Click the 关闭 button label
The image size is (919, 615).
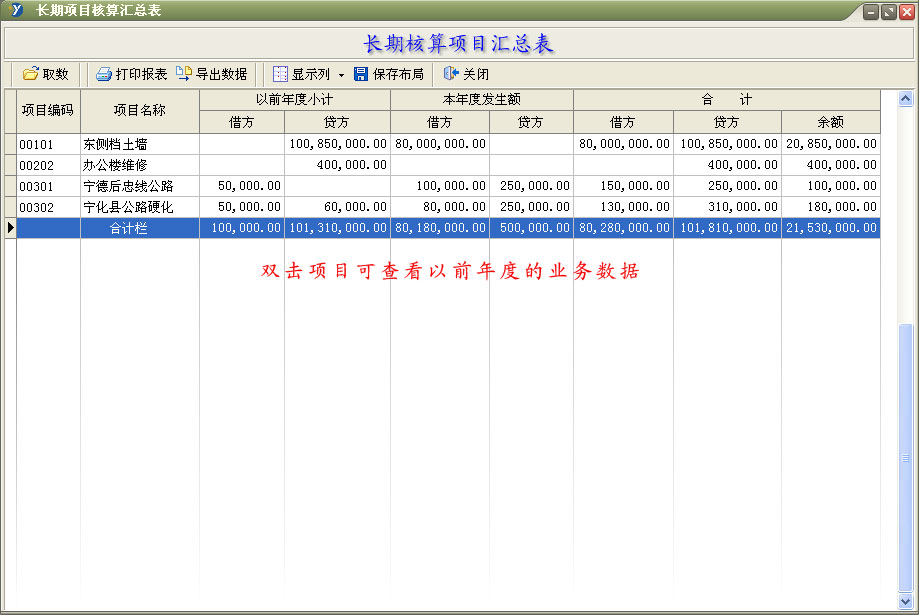point(476,74)
